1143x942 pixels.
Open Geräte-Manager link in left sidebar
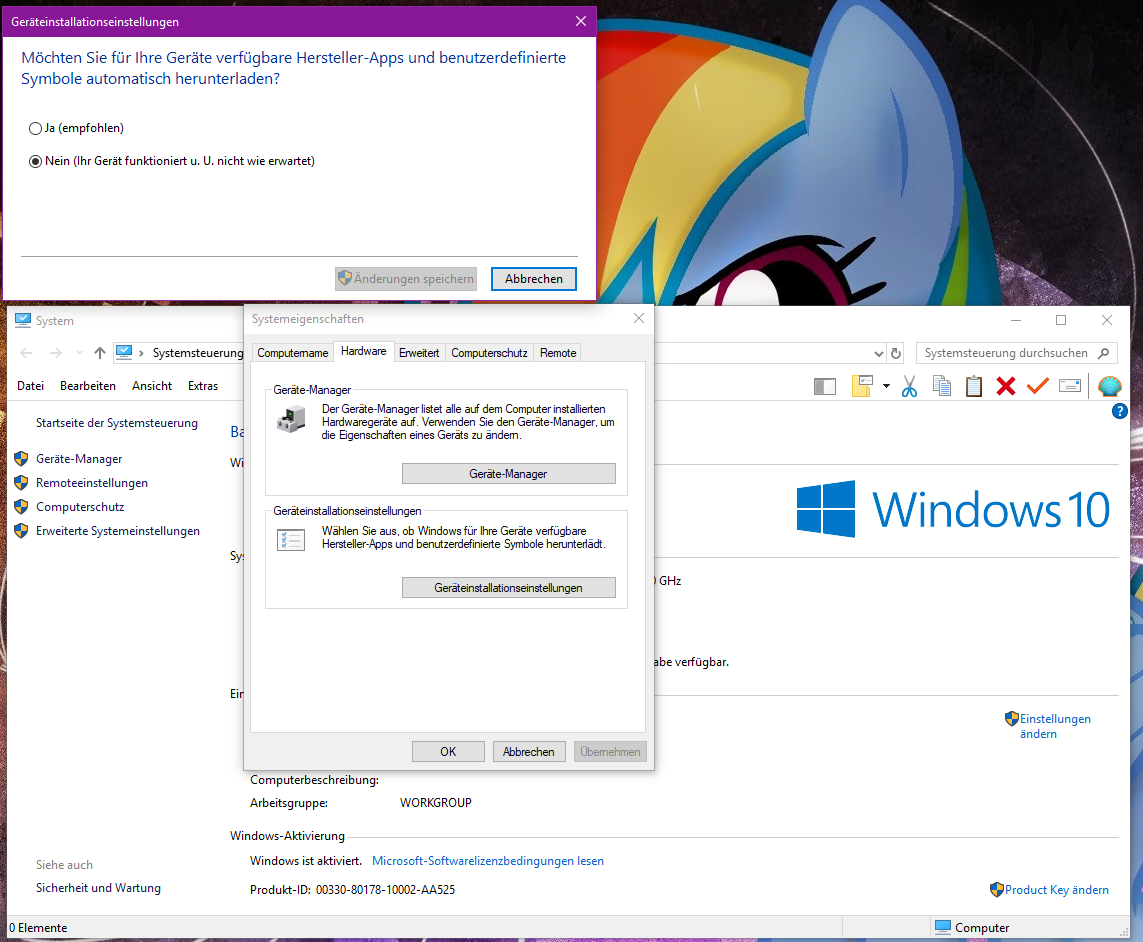click(x=79, y=459)
